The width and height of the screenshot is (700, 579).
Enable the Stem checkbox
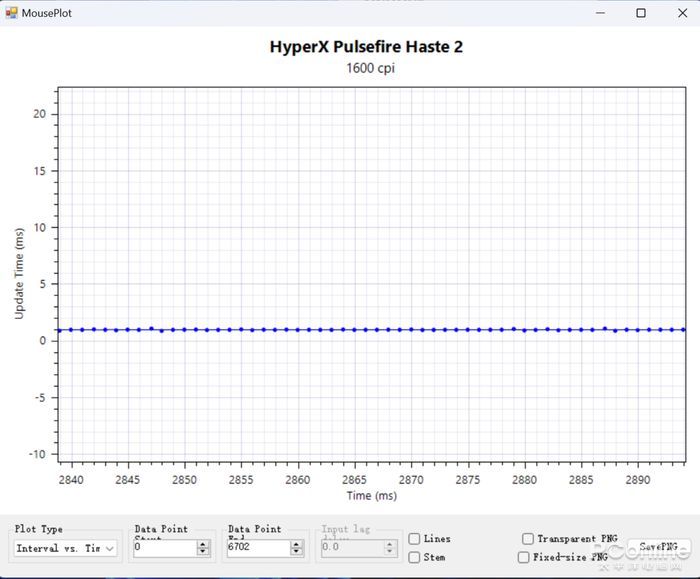[x=414, y=557]
